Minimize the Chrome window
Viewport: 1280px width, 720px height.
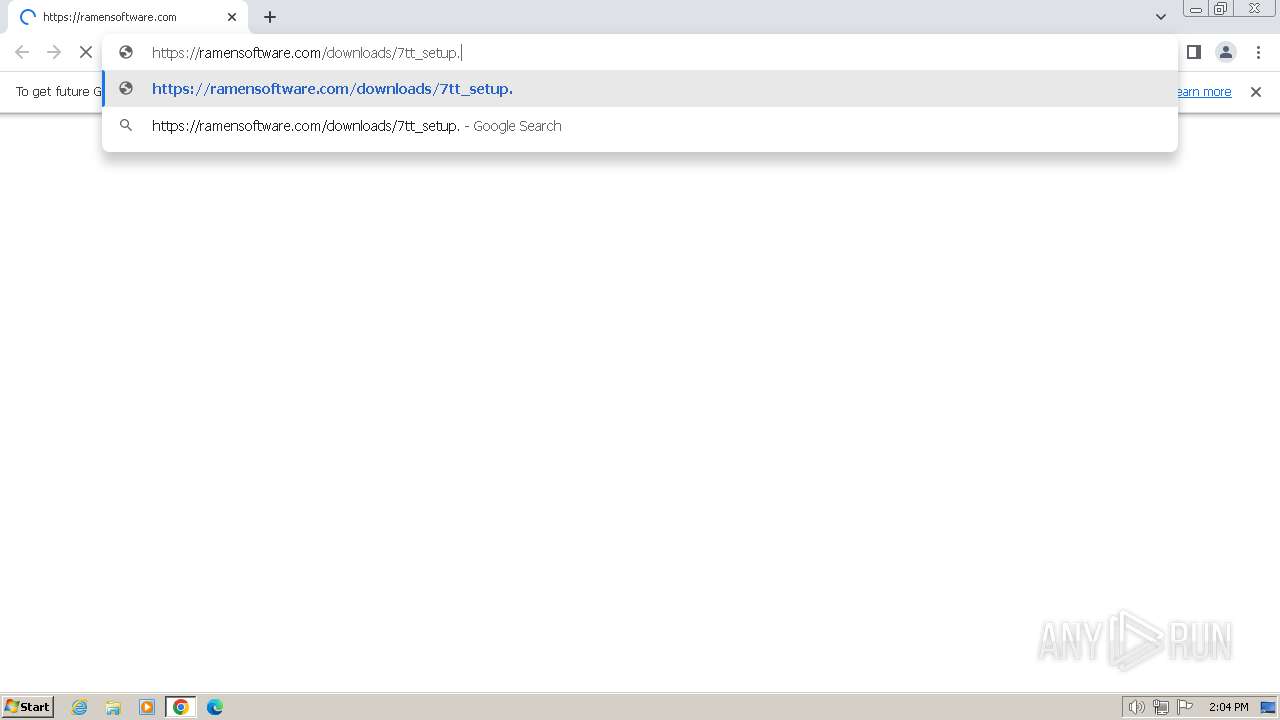(1196, 8)
